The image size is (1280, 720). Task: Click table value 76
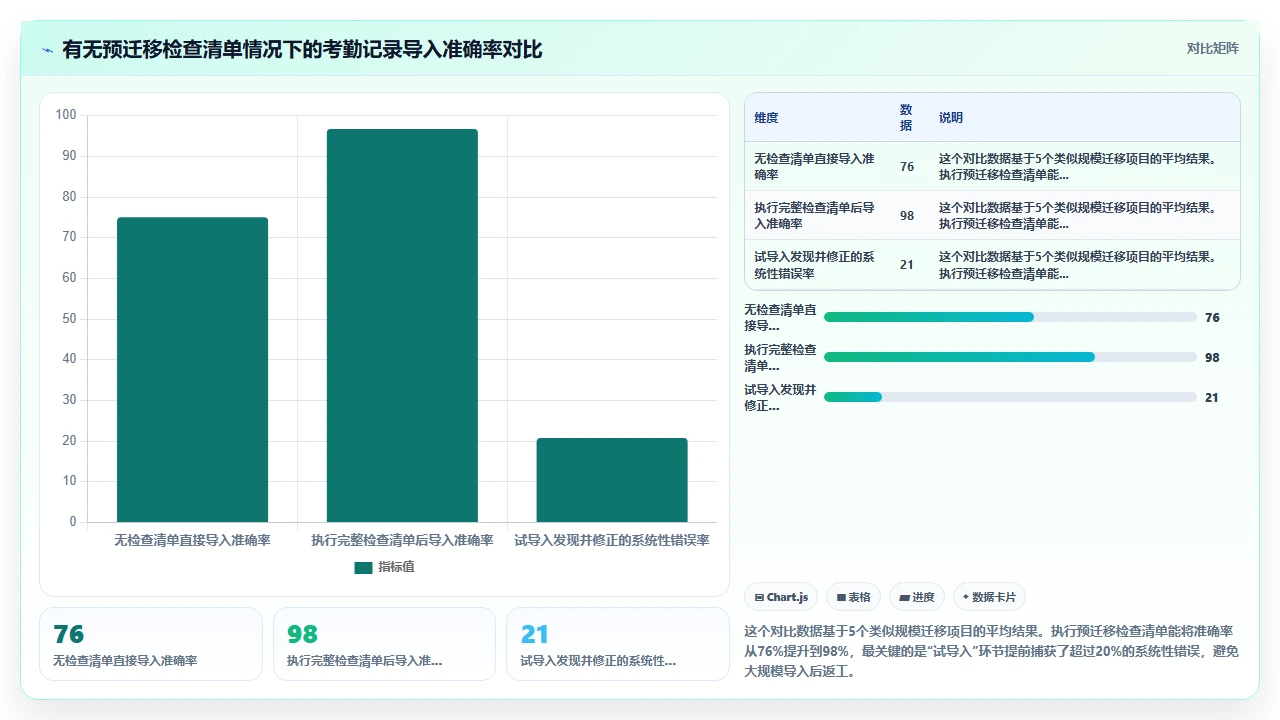[x=907, y=167]
